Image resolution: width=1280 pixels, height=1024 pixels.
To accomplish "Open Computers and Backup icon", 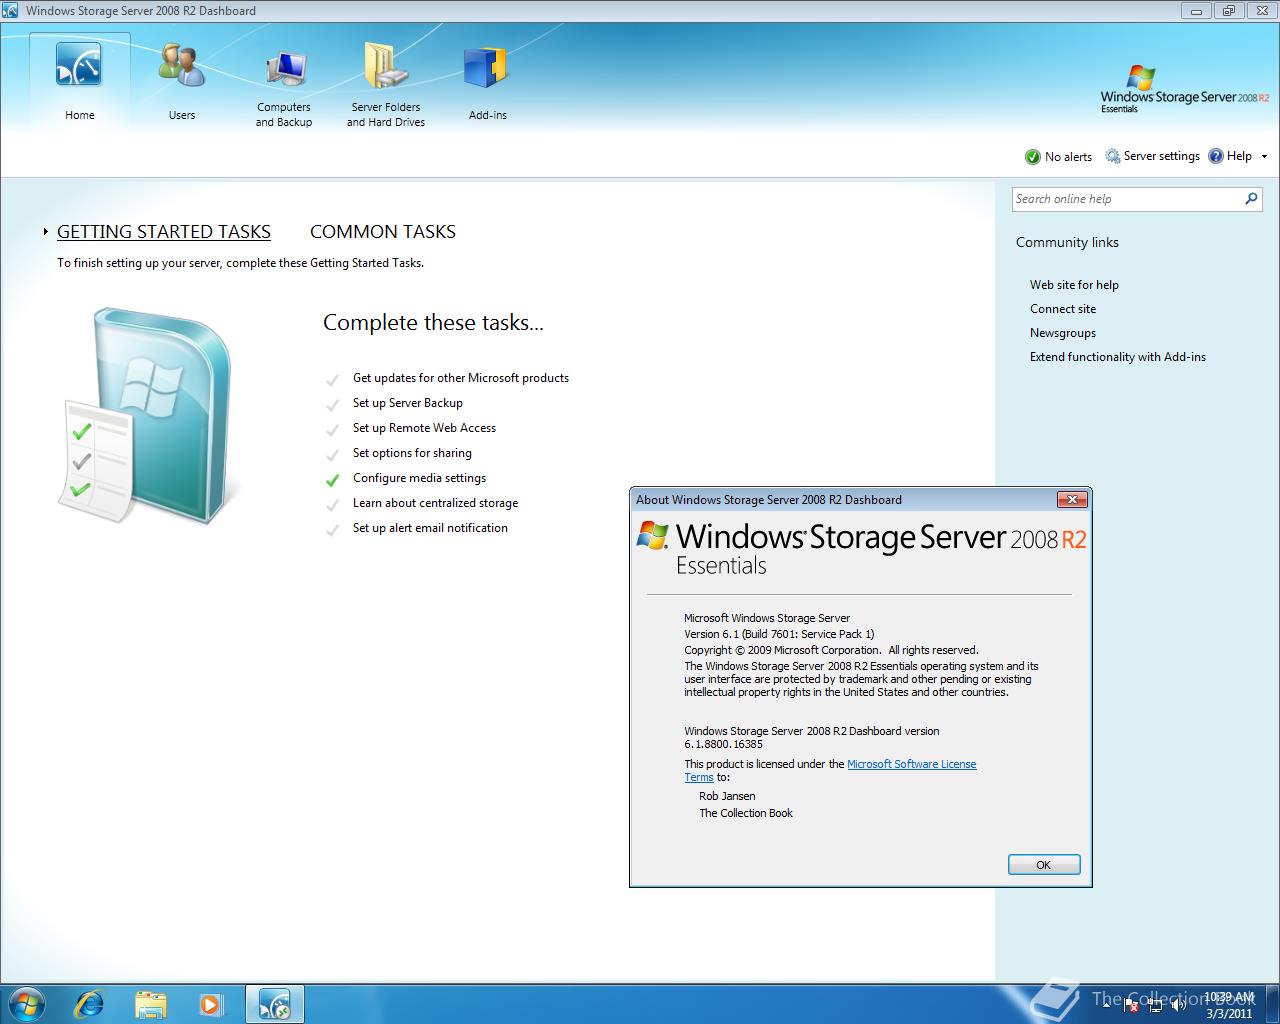I will (285, 68).
